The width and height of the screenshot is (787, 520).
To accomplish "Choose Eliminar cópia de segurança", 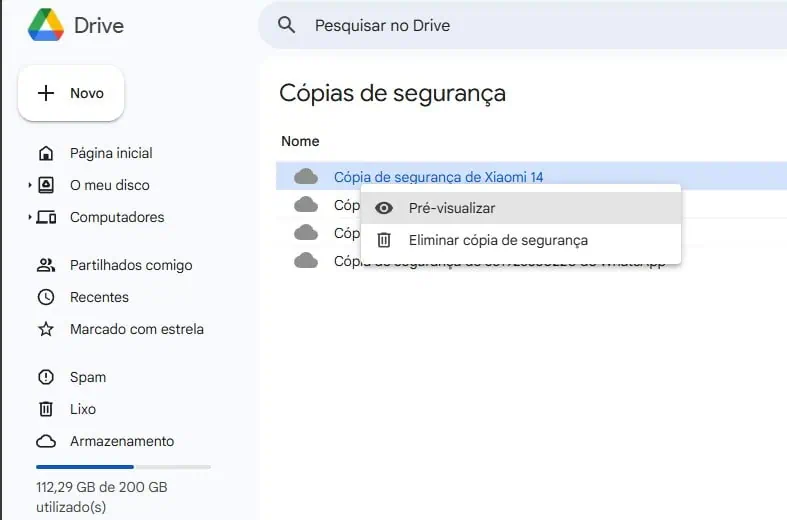I will [521, 240].
